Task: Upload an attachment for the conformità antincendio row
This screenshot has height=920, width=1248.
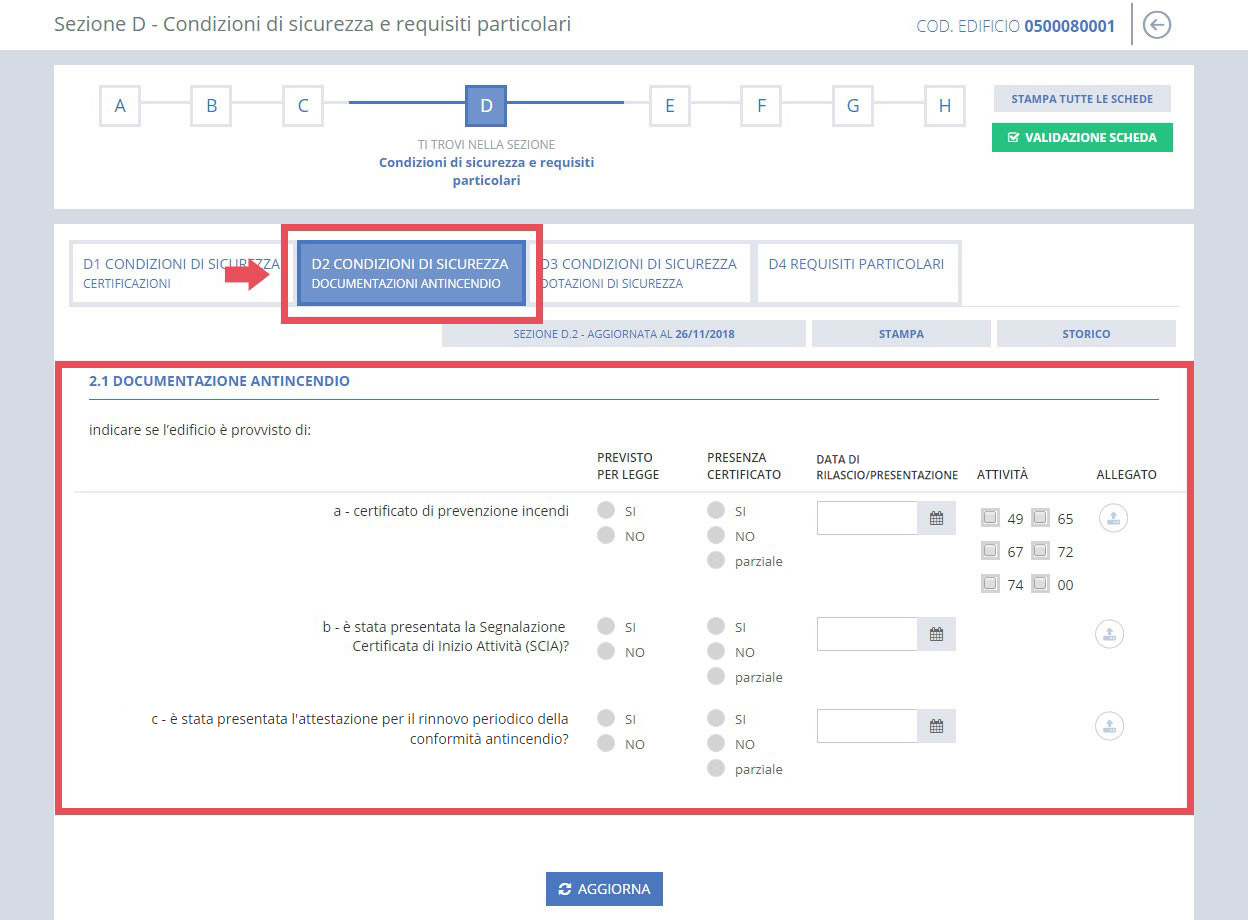Action: click(x=1109, y=726)
